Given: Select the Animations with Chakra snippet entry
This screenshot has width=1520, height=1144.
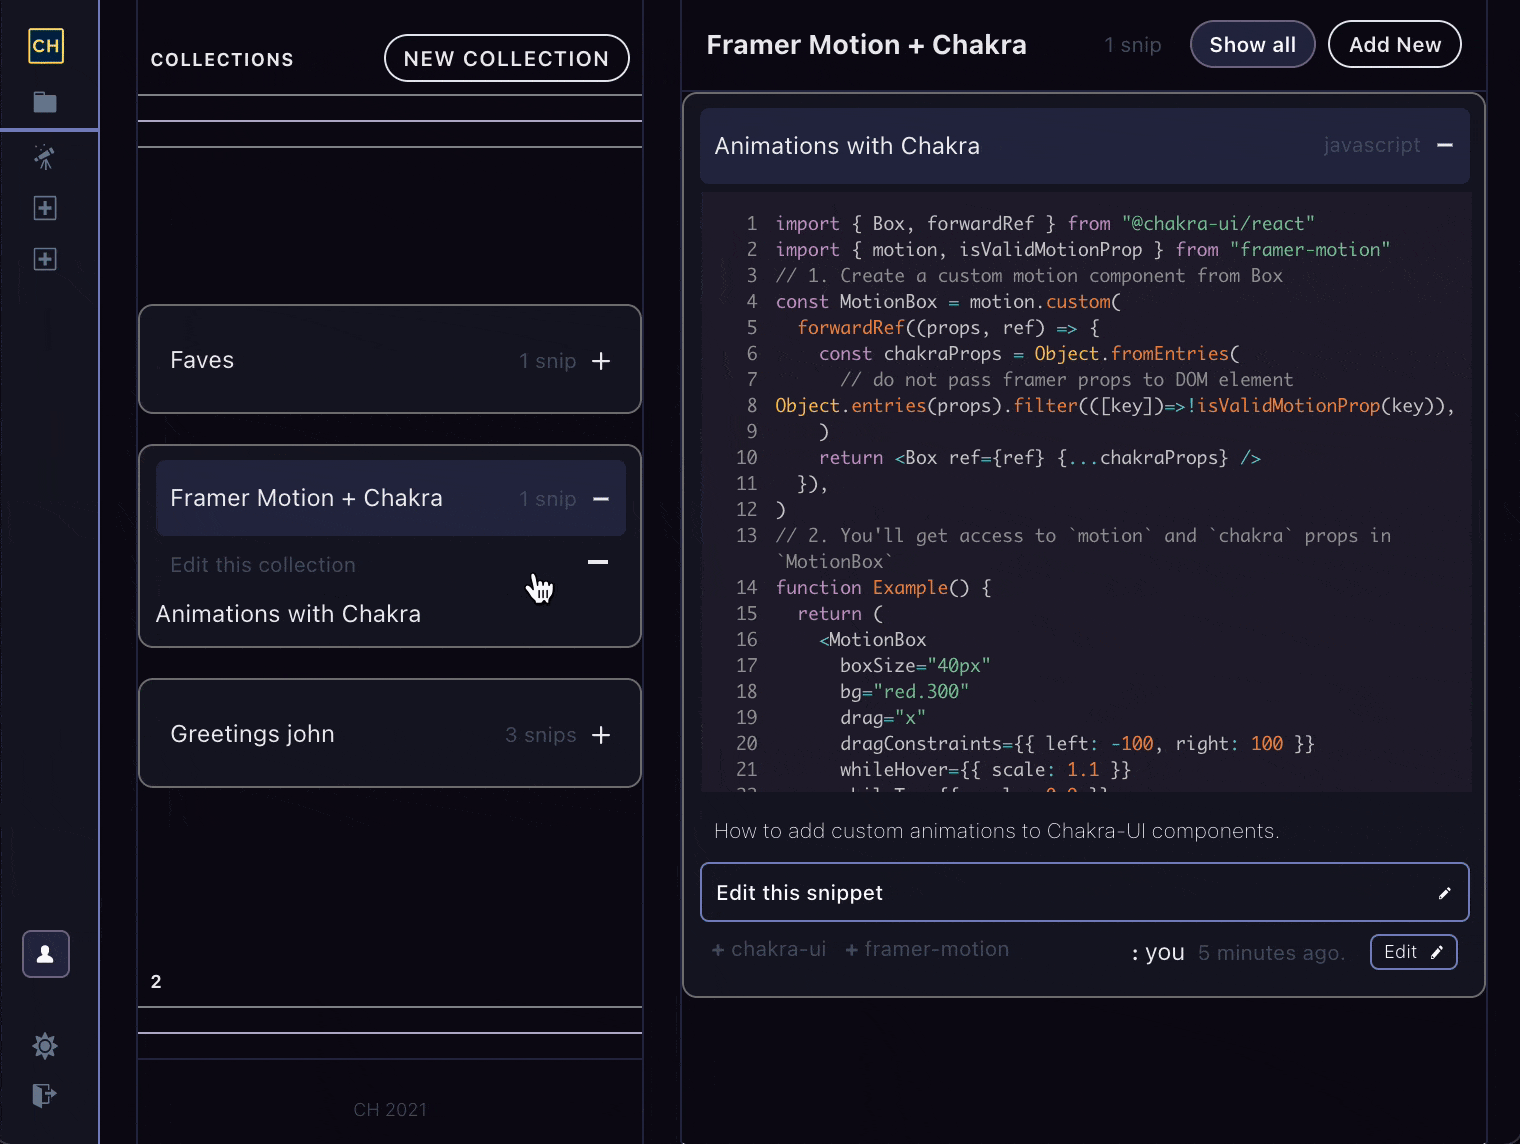Looking at the screenshot, I should 288,614.
